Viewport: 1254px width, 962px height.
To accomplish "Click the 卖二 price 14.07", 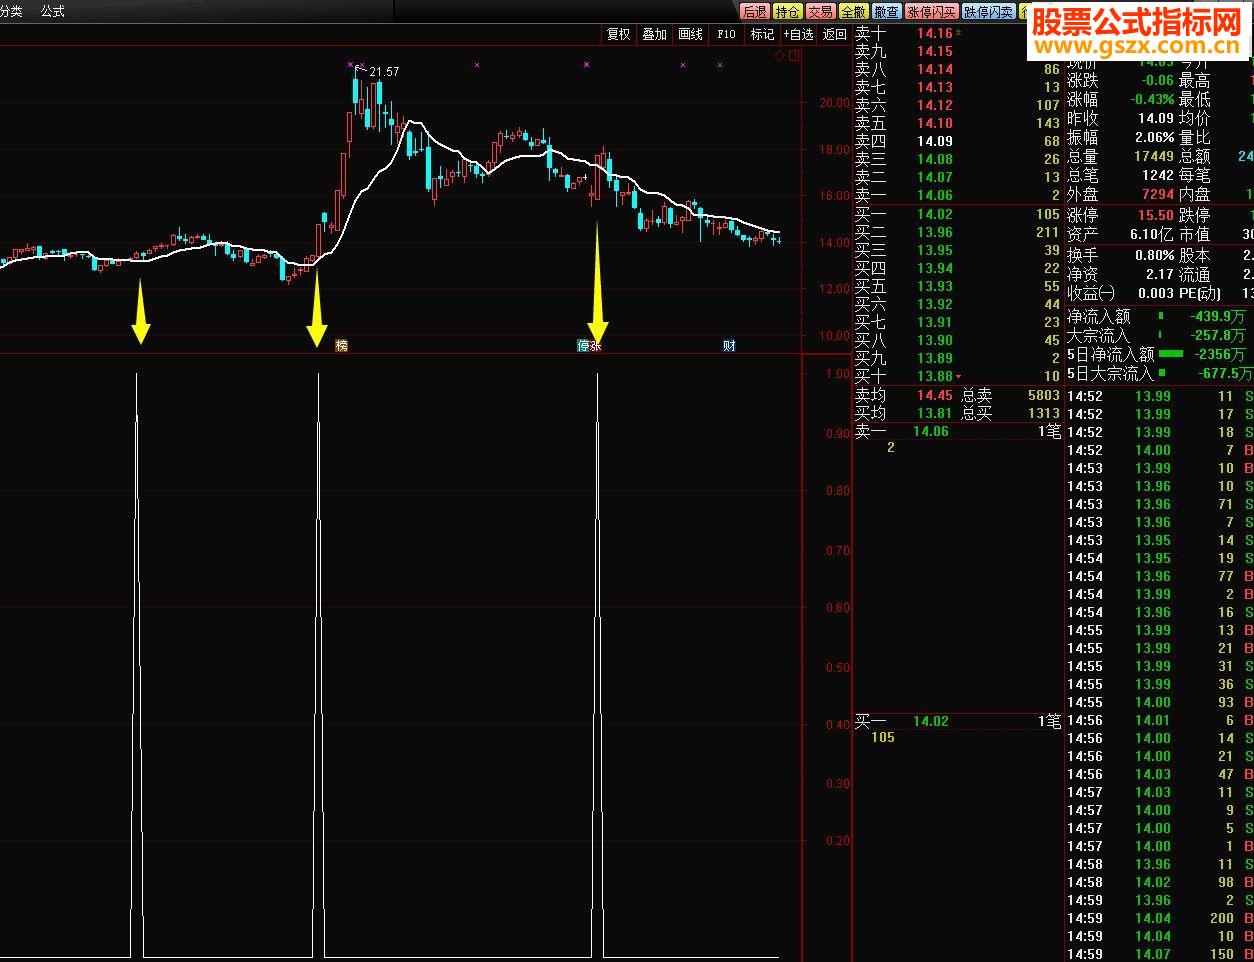I will [x=935, y=177].
